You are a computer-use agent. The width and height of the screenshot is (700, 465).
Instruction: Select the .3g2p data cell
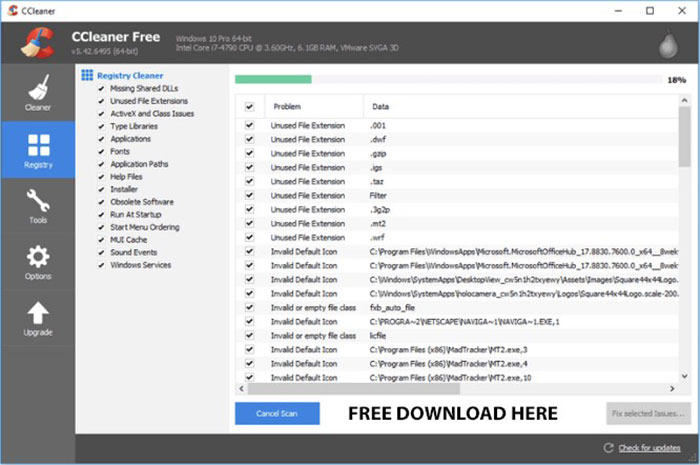[380, 210]
